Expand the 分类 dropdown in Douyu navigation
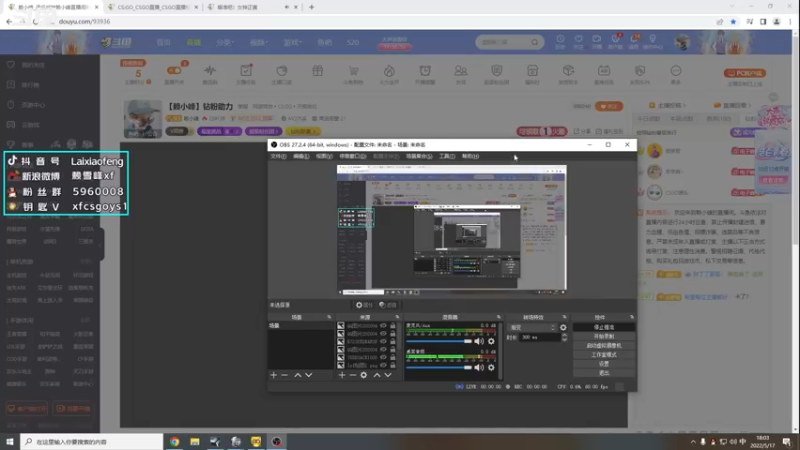 point(224,43)
